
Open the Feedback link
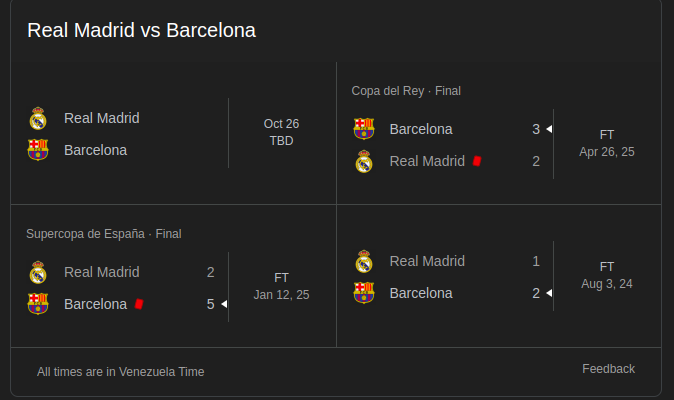(608, 369)
